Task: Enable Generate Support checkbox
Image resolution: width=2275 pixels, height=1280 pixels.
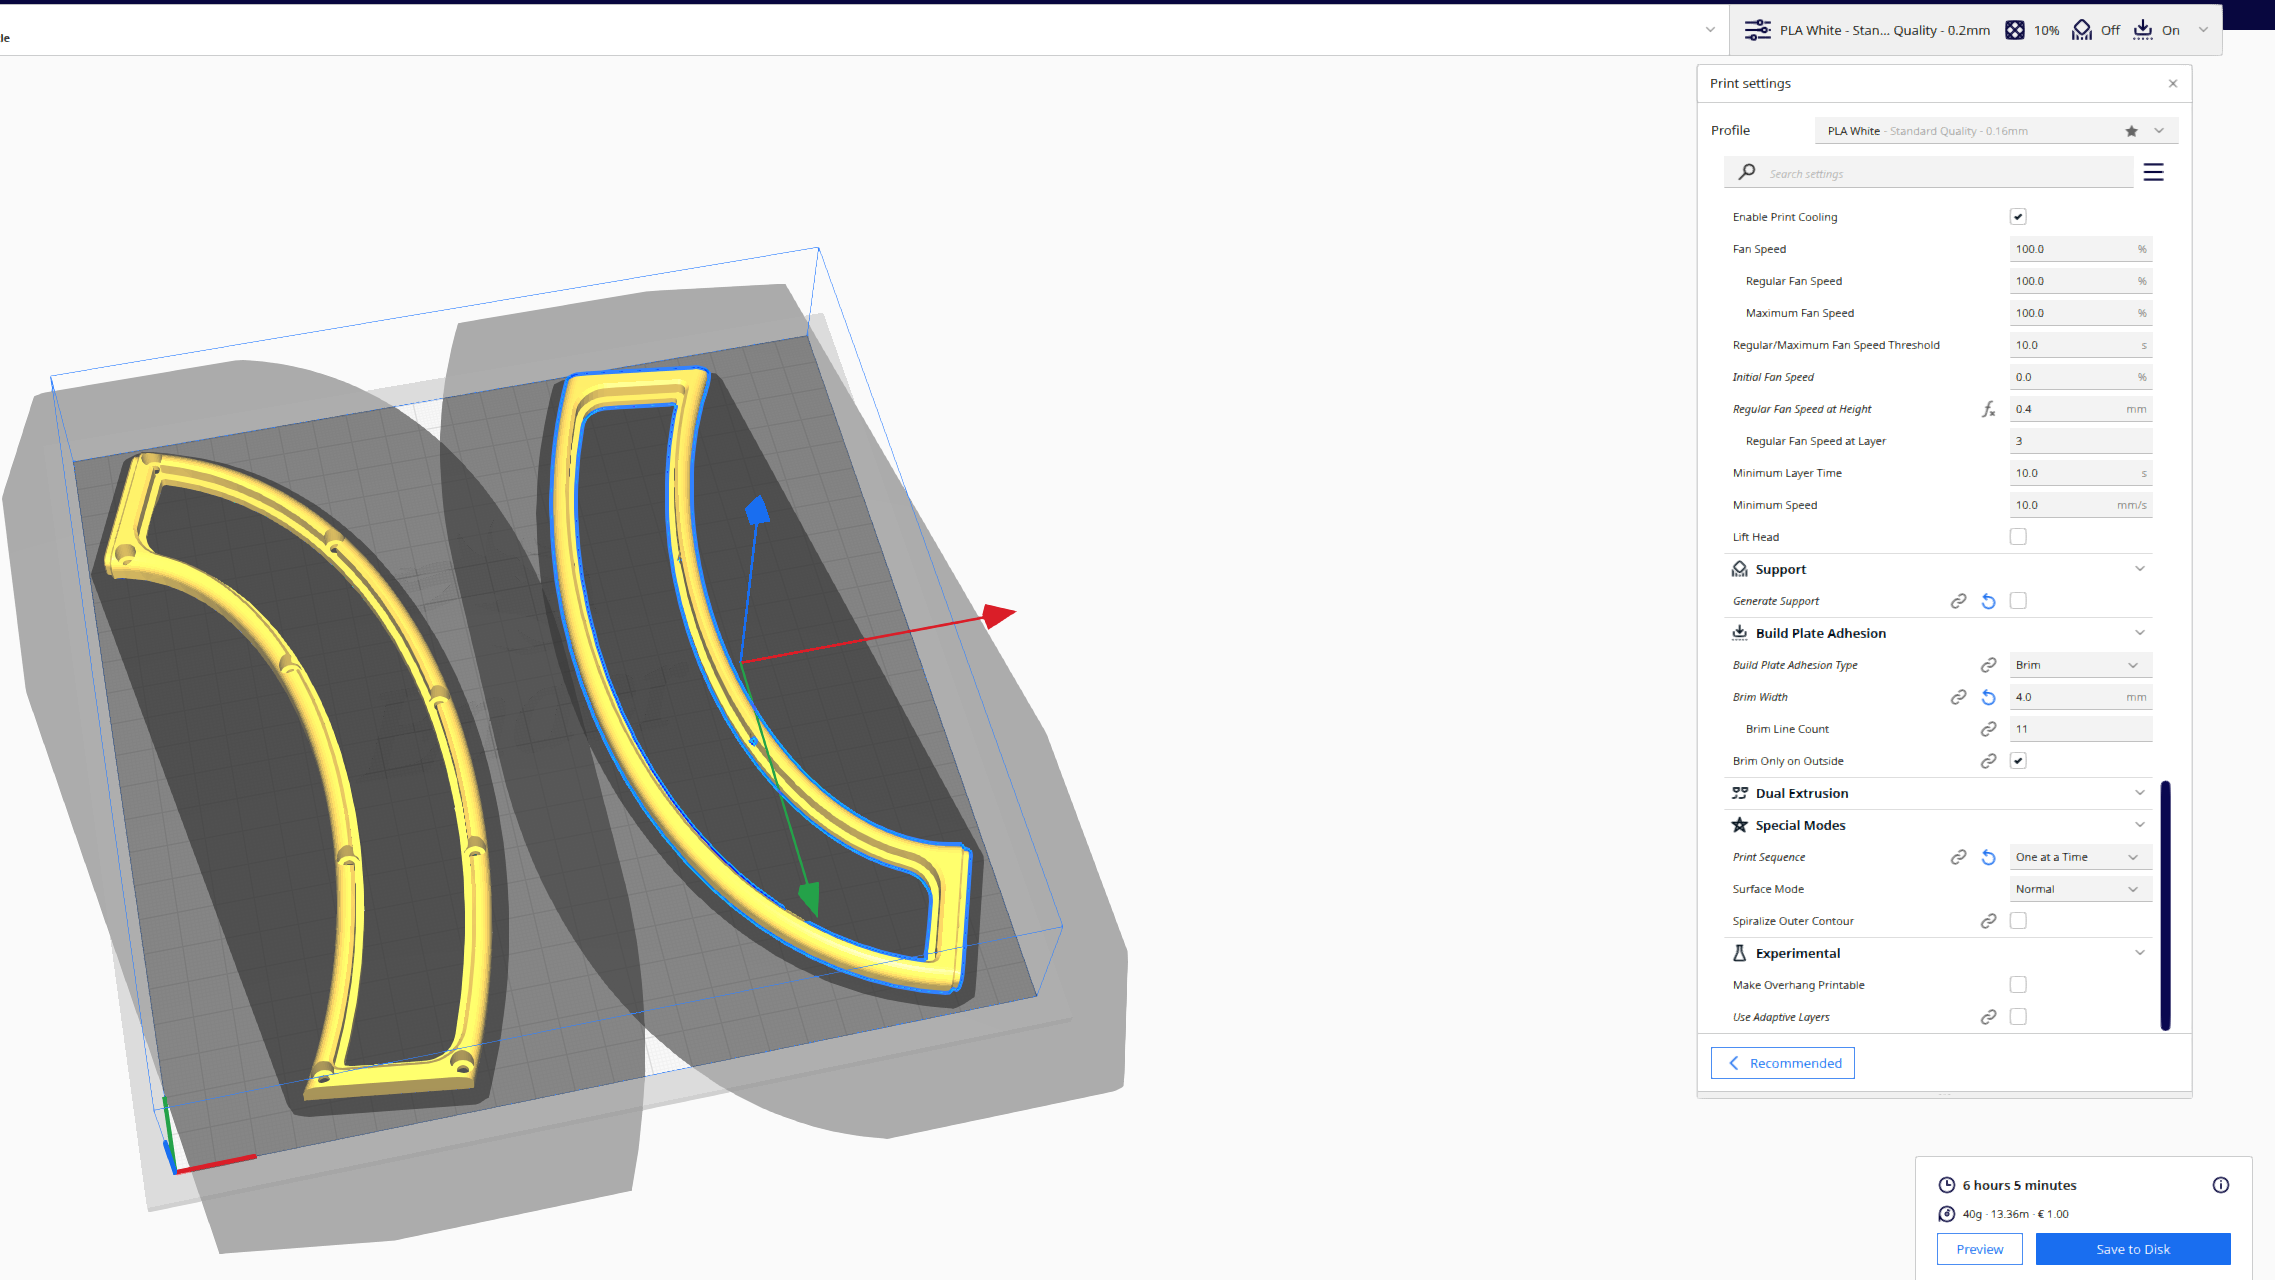Action: pos(2019,600)
